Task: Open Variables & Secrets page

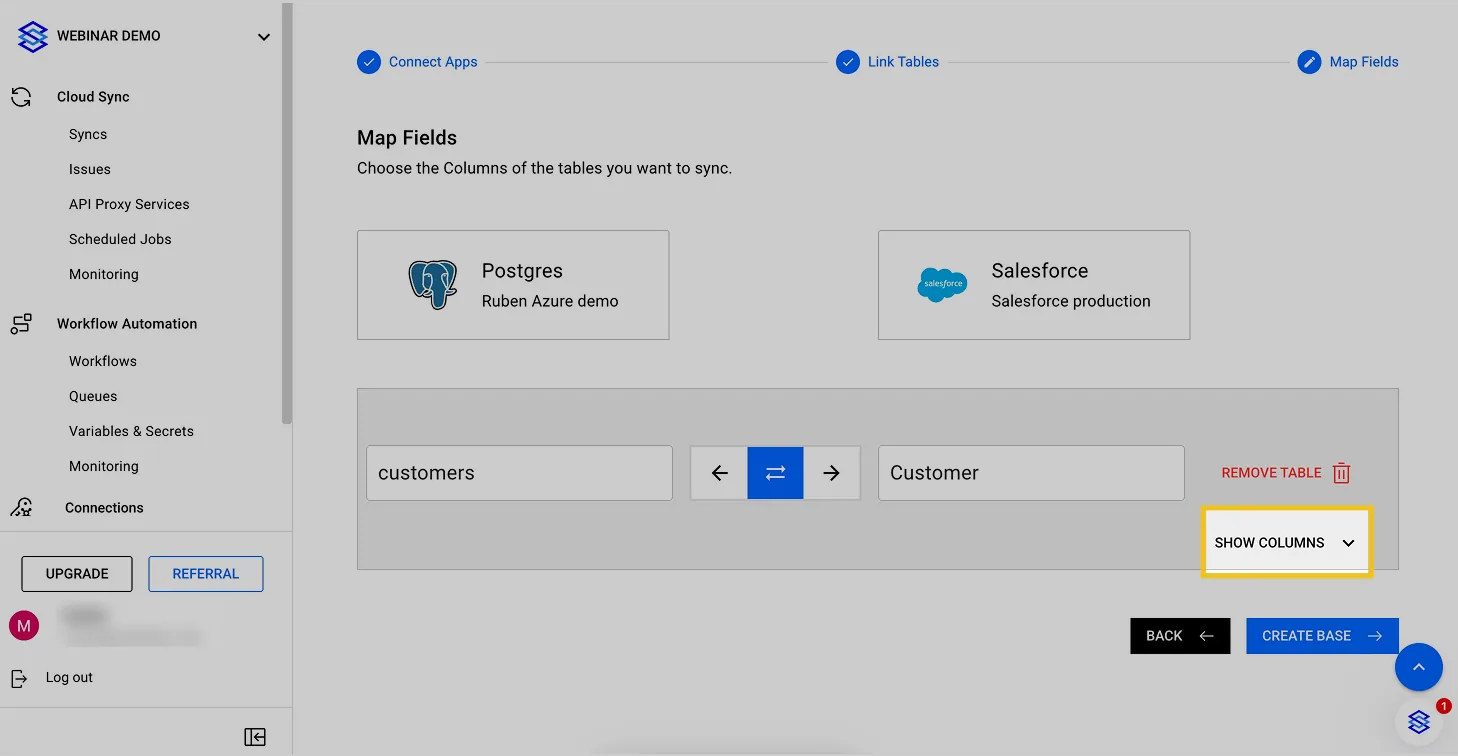Action: point(131,431)
